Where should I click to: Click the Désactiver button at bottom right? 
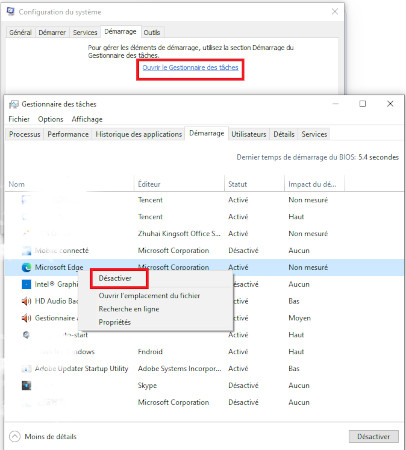374,436
